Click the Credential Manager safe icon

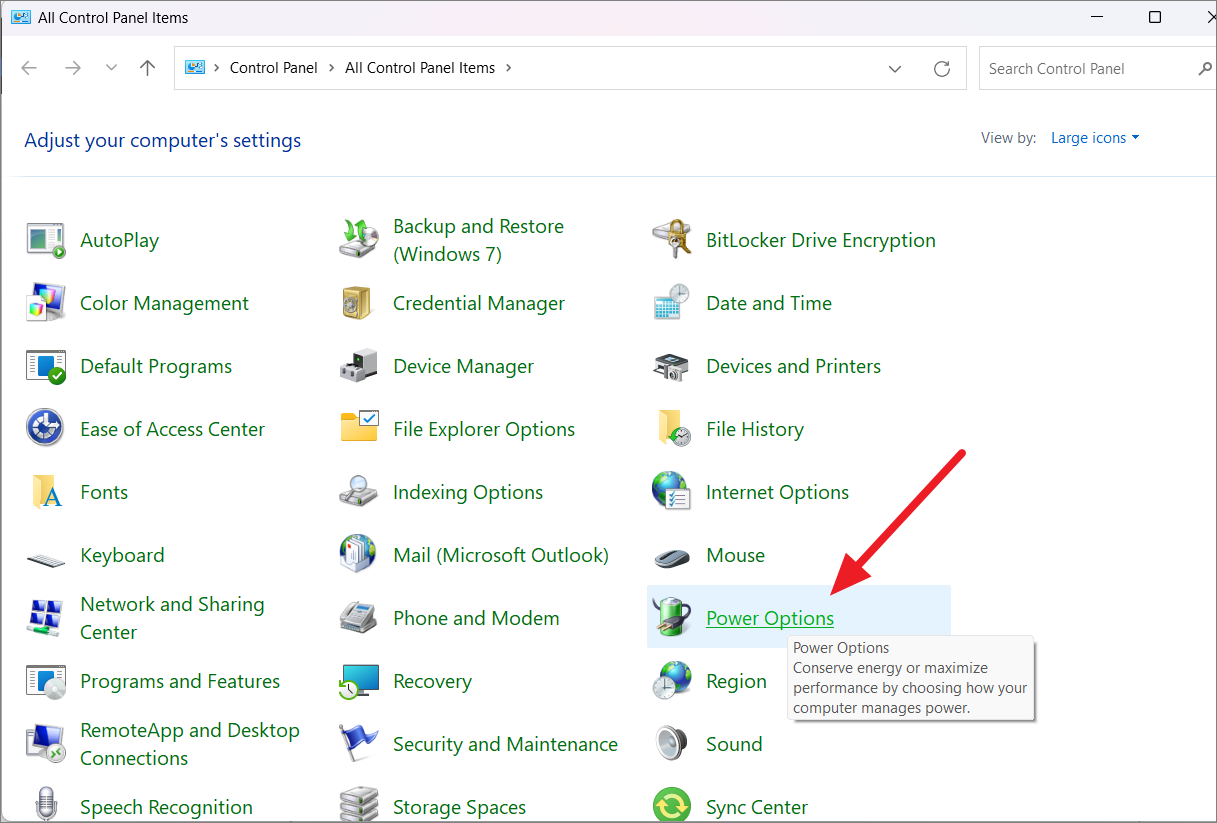(x=358, y=303)
